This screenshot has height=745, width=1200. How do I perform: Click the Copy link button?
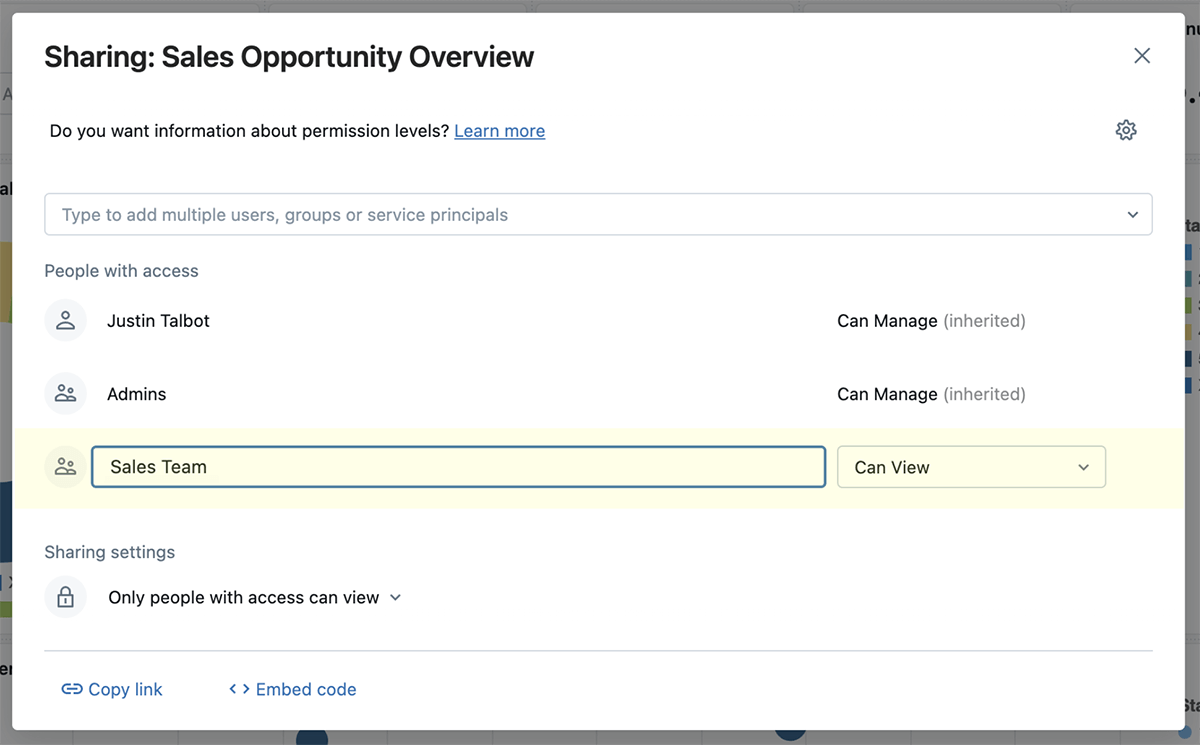(x=125, y=690)
